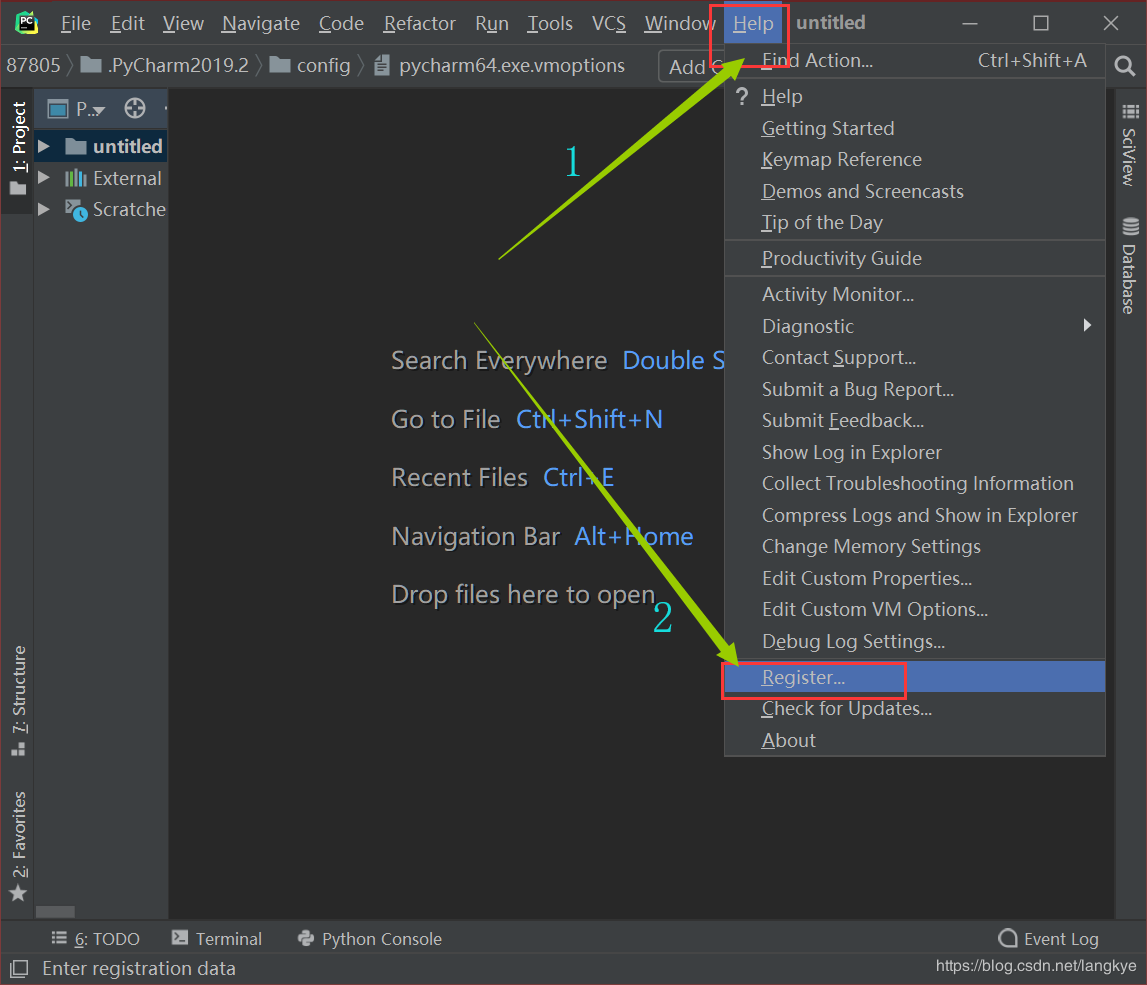Open Demos and Screencasts
The image size is (1147, 985).
point(914,191)
